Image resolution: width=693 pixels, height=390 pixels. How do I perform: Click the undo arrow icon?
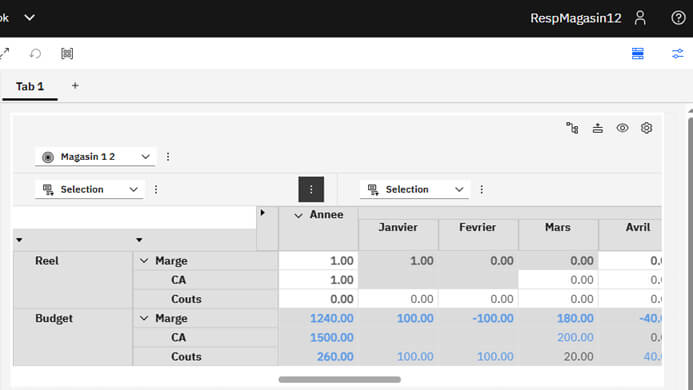35,54
